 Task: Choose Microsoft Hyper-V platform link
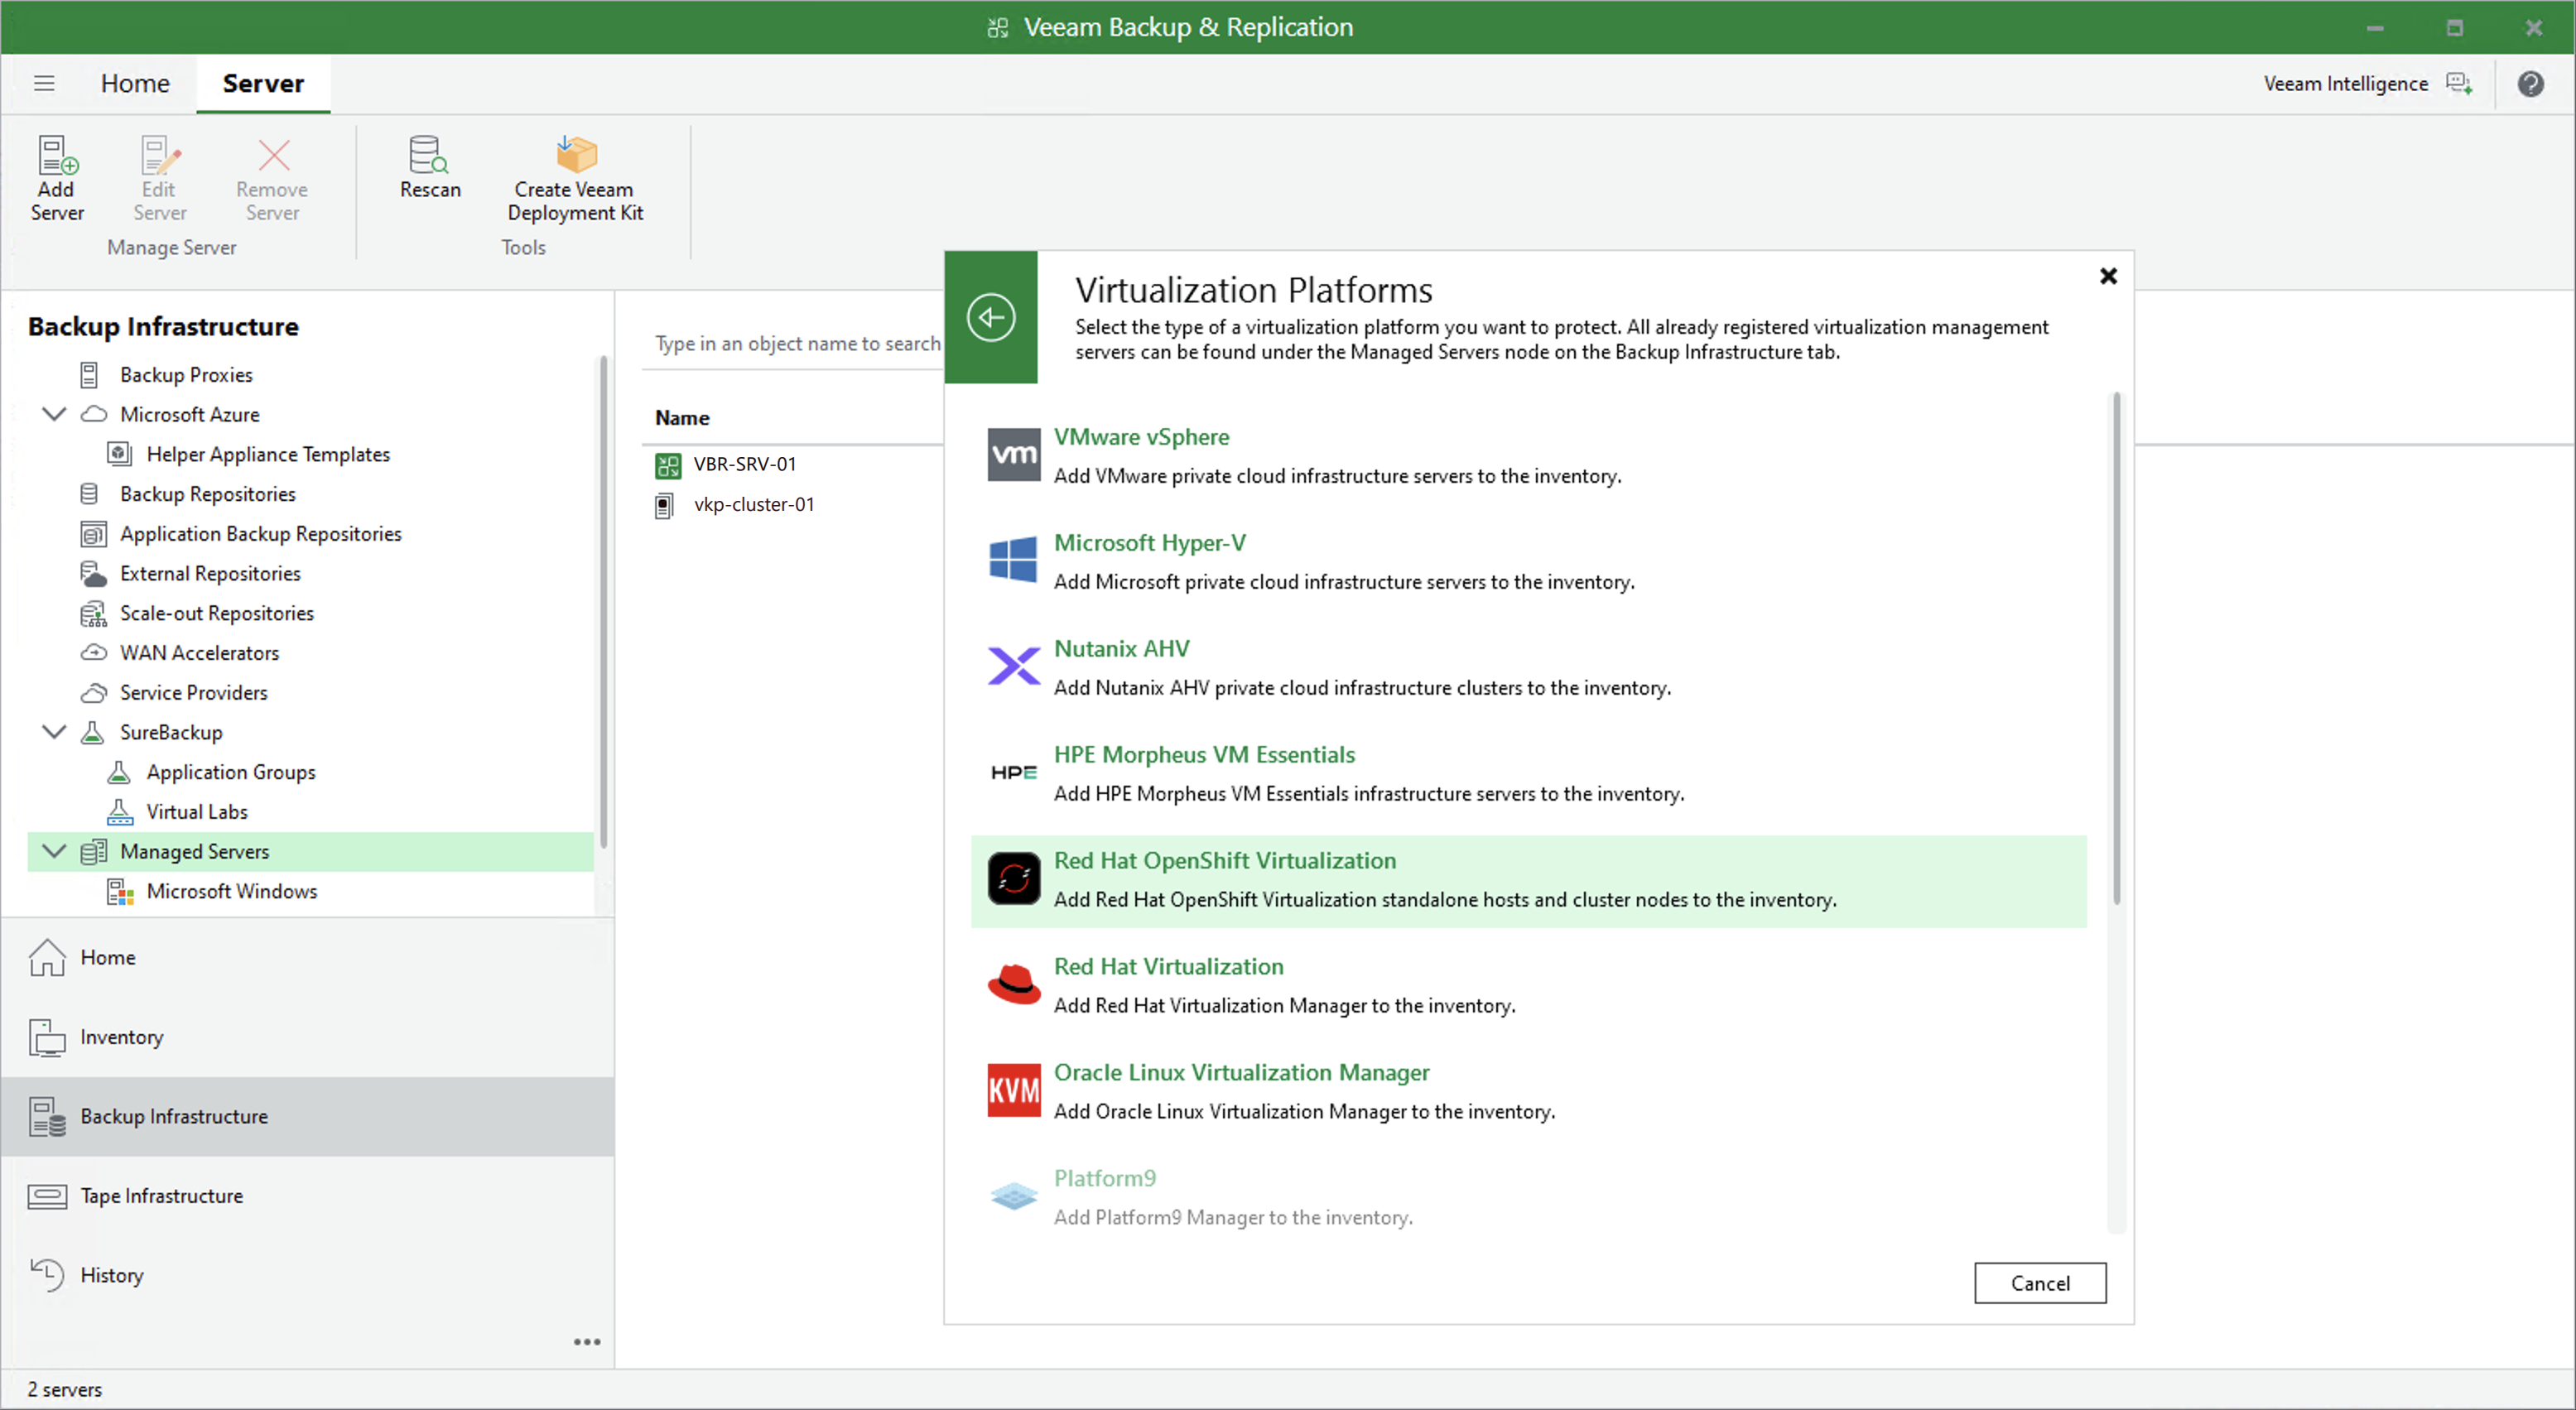tap(1150, 543)
